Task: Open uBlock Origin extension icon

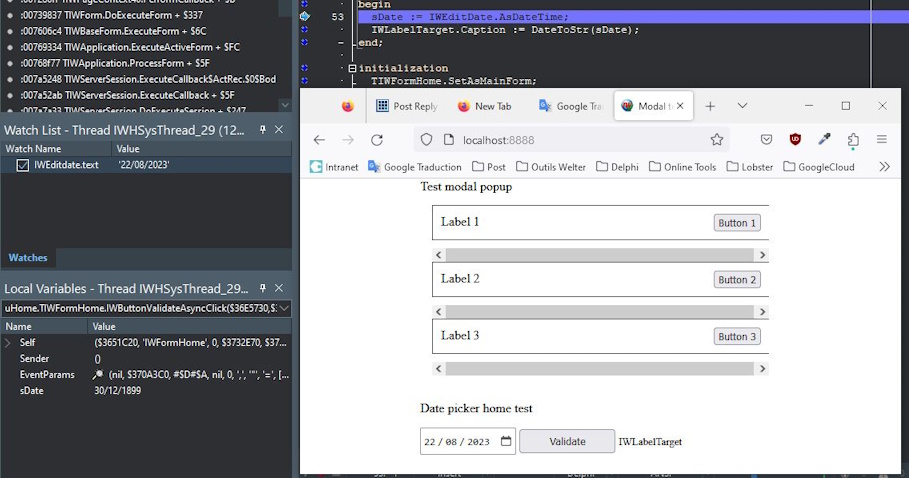Action: 795,140
